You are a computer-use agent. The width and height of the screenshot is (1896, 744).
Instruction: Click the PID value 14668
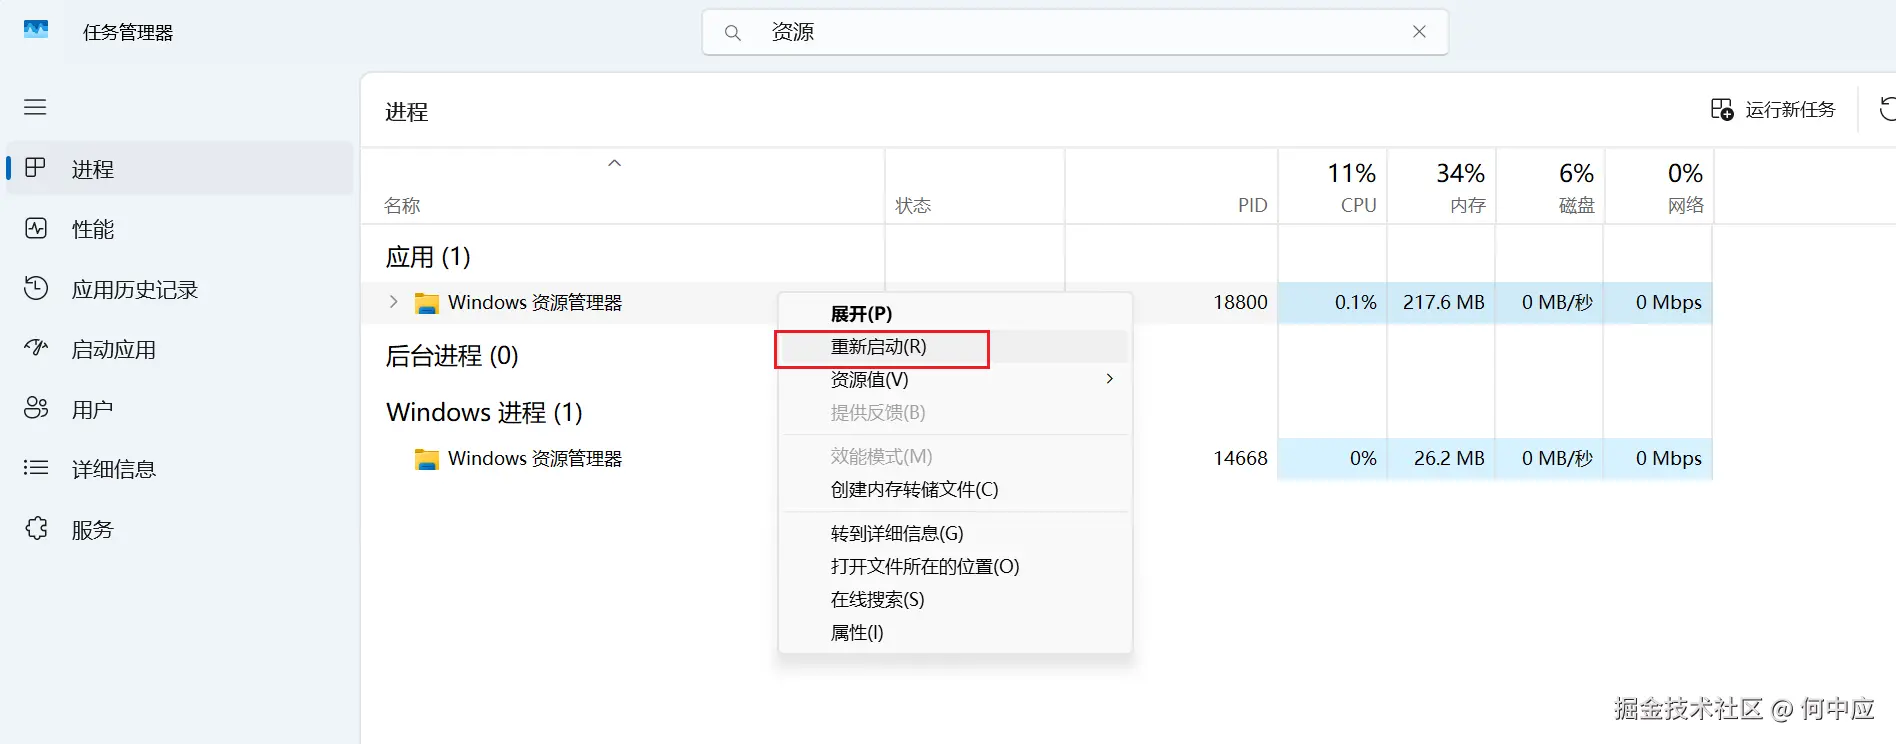(1240, 458)
